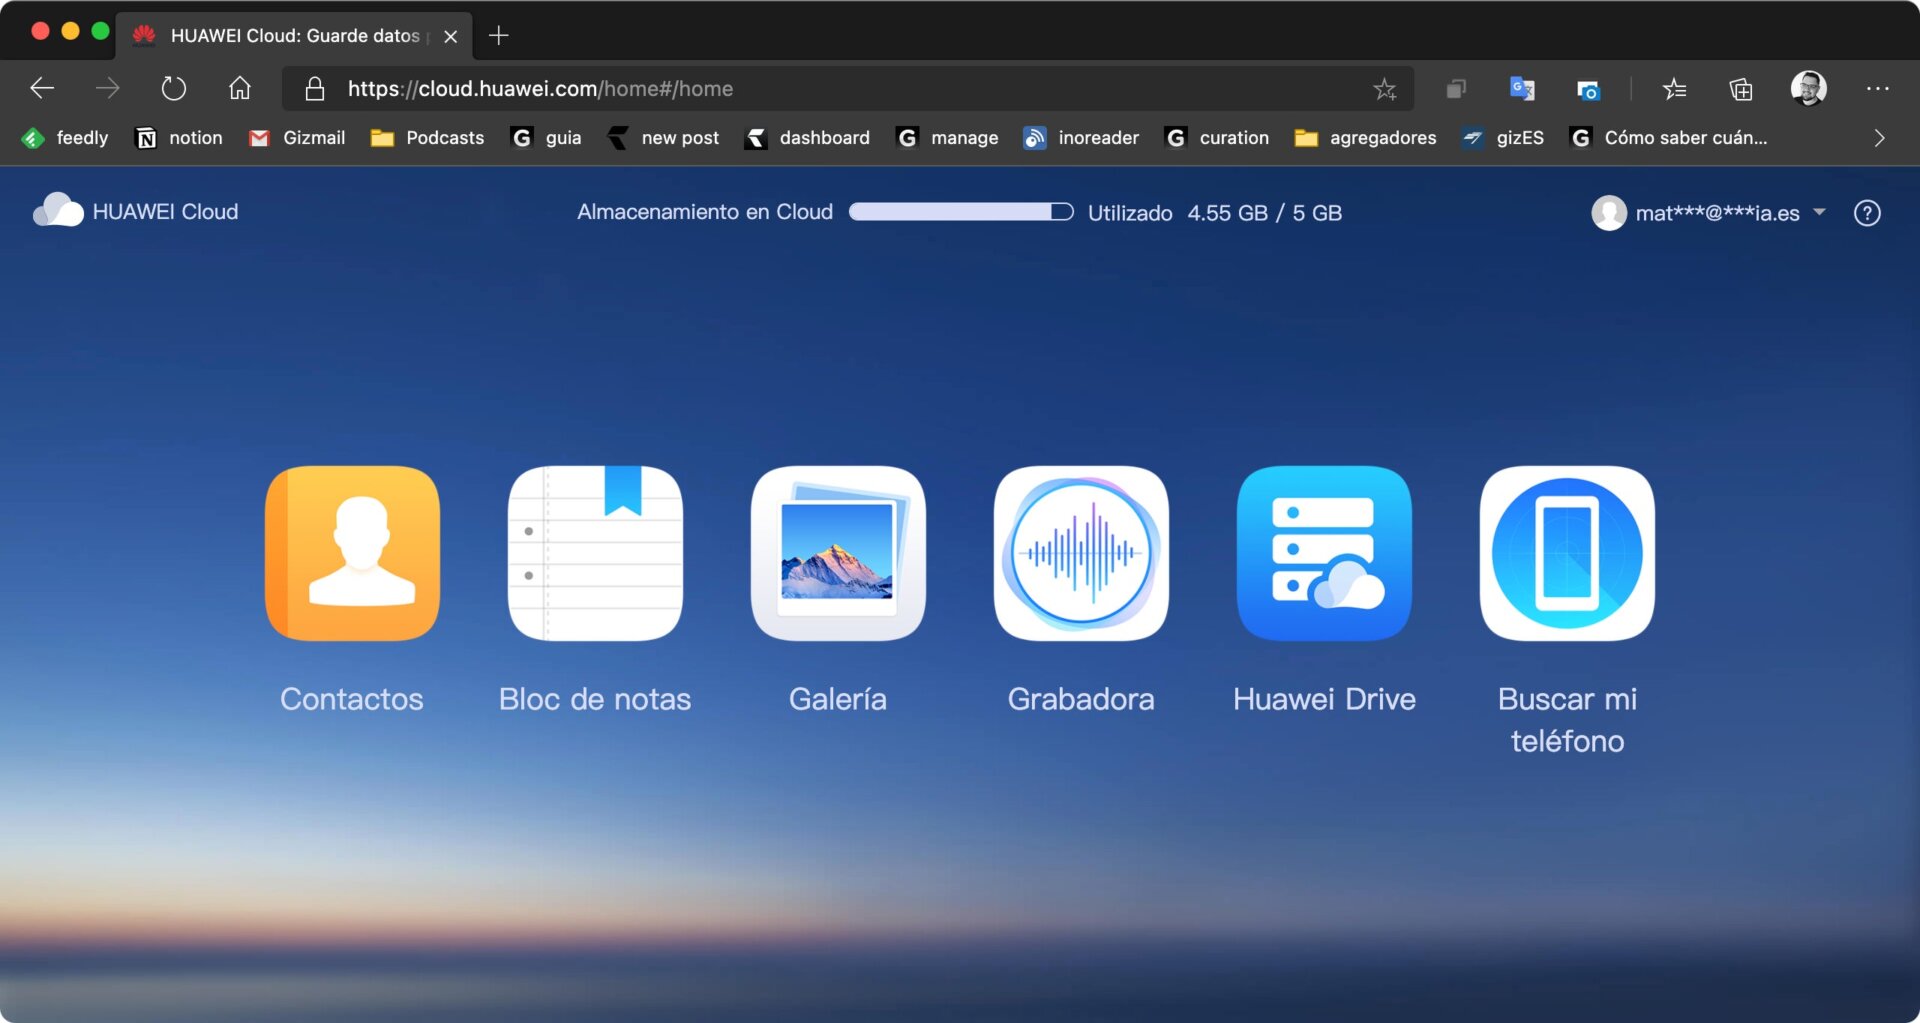Open the Huawei Drive icon
Image resolution: width=1920 pixels, height=1023 pixels.
pyautogui.click(x=1324, y=553)
